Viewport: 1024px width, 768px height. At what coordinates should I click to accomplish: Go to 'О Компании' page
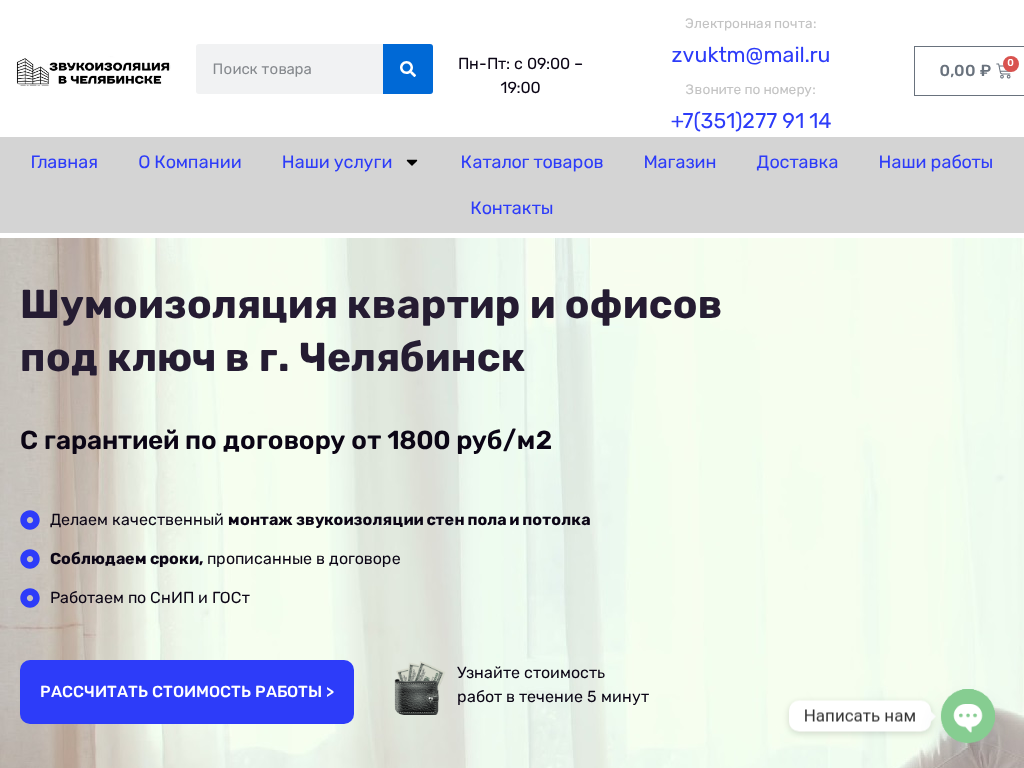tap(189, 162)
